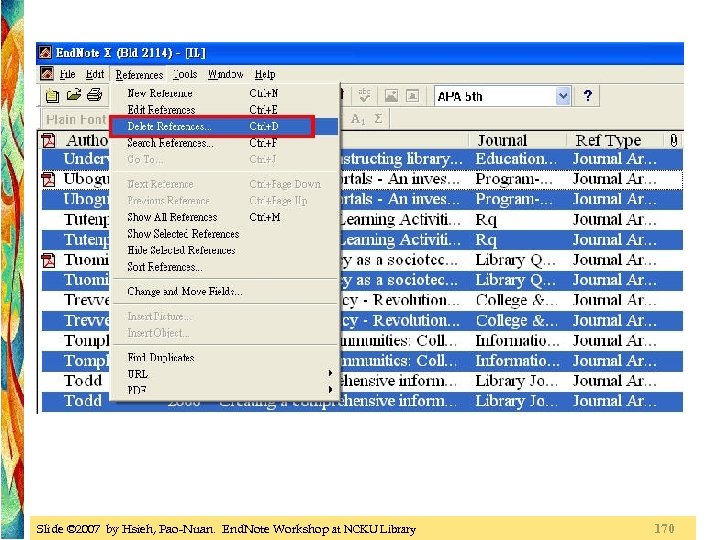Choose Change and Move Fields
Viewport: 720px width, 540px height.
coord(225,292)
